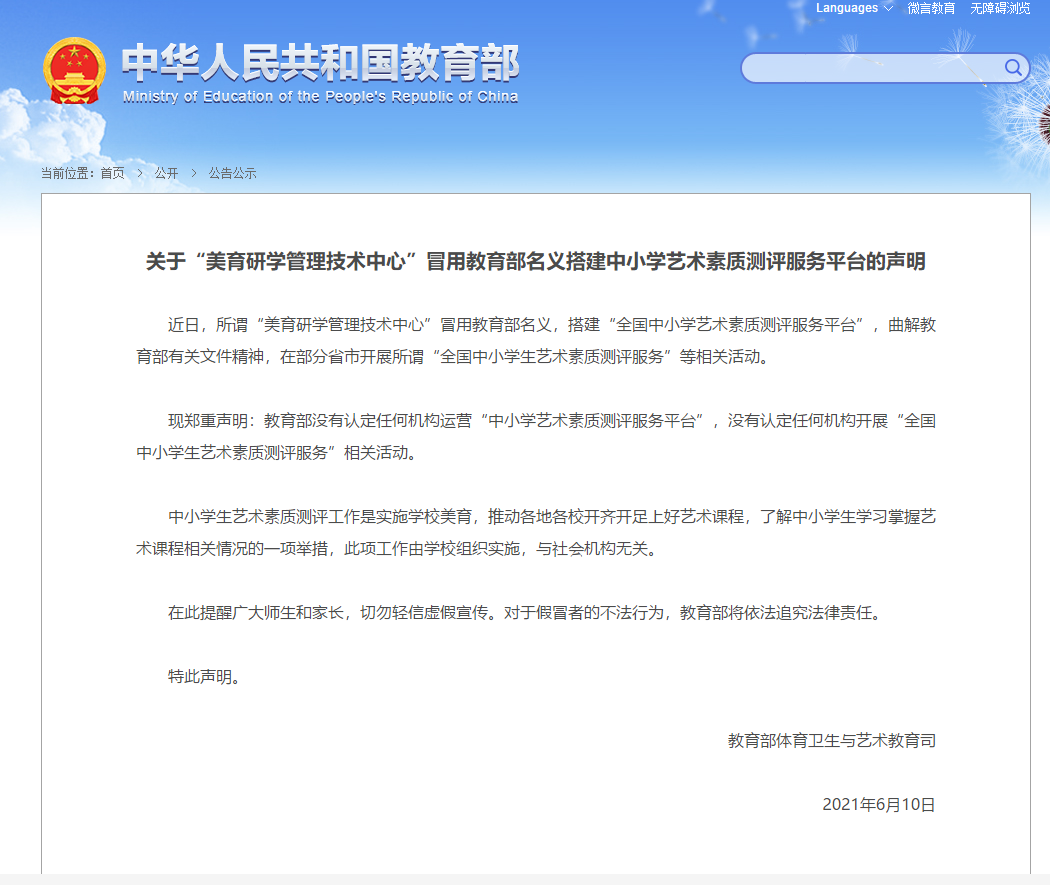Go to 公告公示 in breadcrumb

(232, 173)
